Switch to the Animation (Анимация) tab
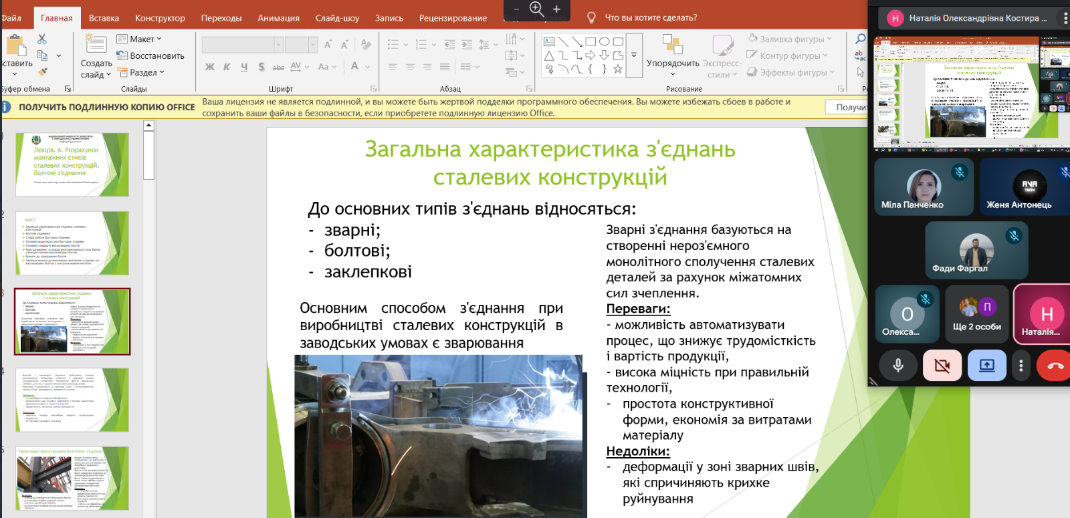 278,17
